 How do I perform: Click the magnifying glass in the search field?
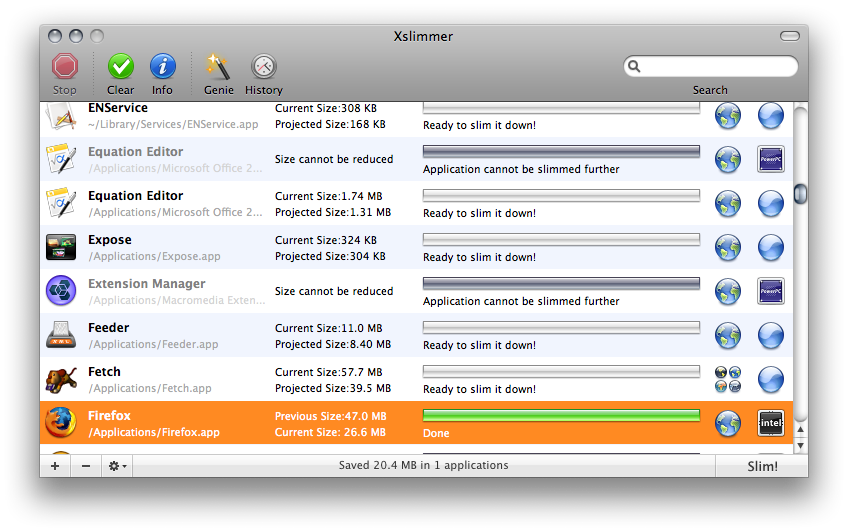pyautogui.click(x=634, y=66)
